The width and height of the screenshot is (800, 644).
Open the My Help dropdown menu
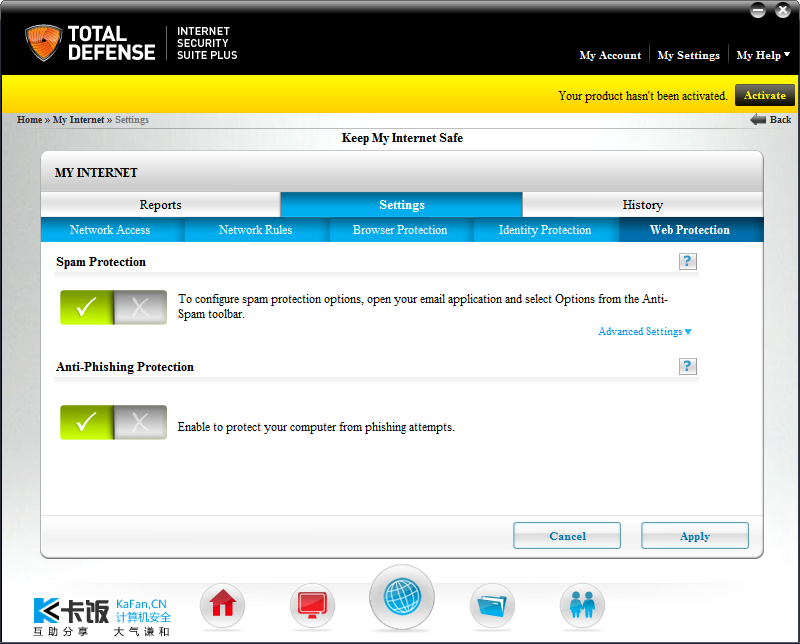pyautogui.click(x=763, y=55)
